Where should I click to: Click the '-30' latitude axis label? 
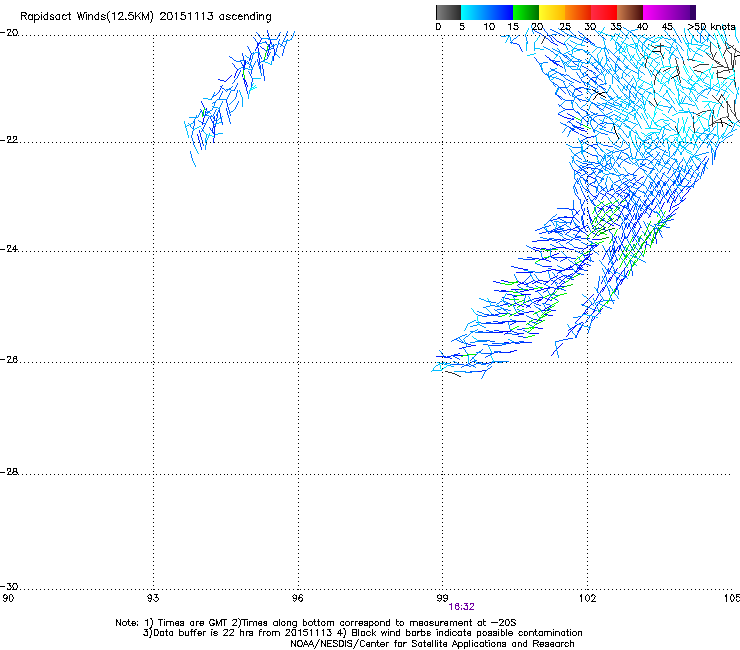pyautogui.click(x=9, y=586)
